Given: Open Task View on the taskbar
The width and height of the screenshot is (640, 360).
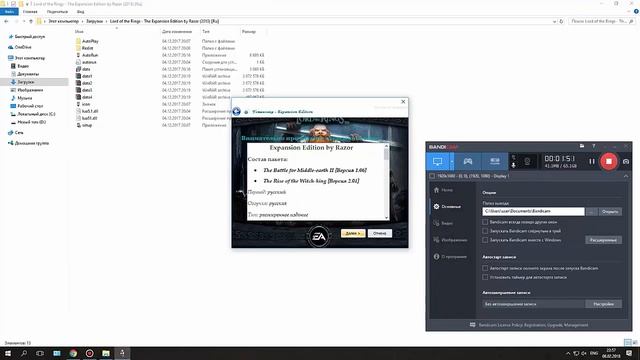Looking at the screenshot, I should 40,353.
